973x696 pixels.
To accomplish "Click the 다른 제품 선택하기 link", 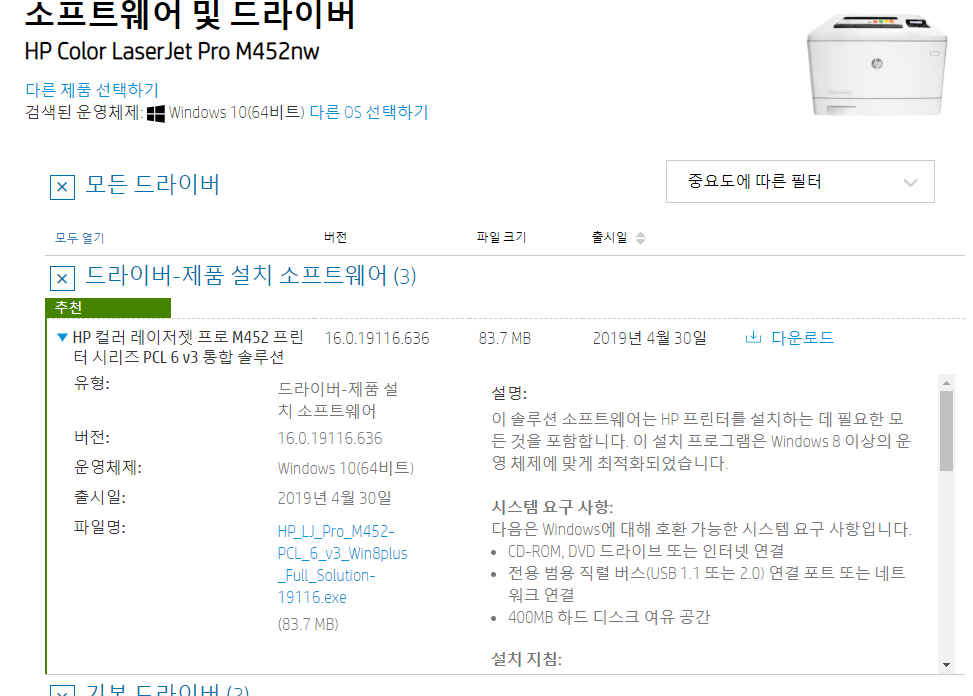I will coord(92,90).
